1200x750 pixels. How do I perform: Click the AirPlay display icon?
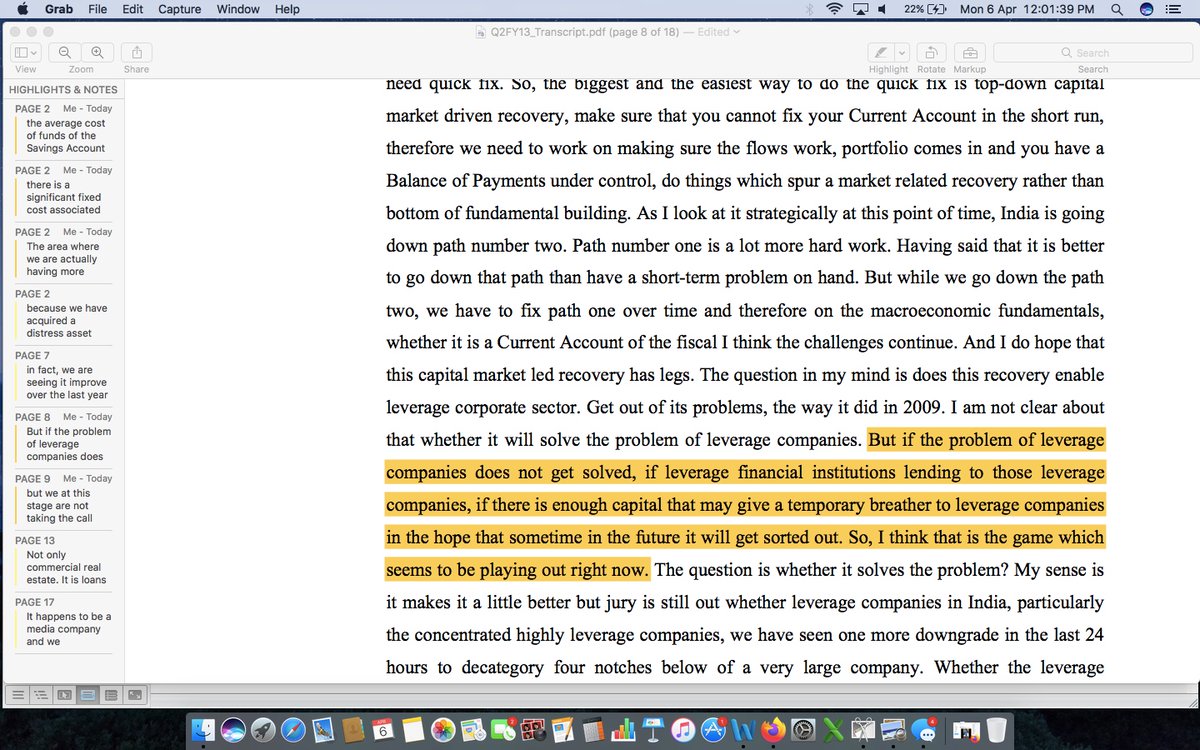tap(860, 9)
